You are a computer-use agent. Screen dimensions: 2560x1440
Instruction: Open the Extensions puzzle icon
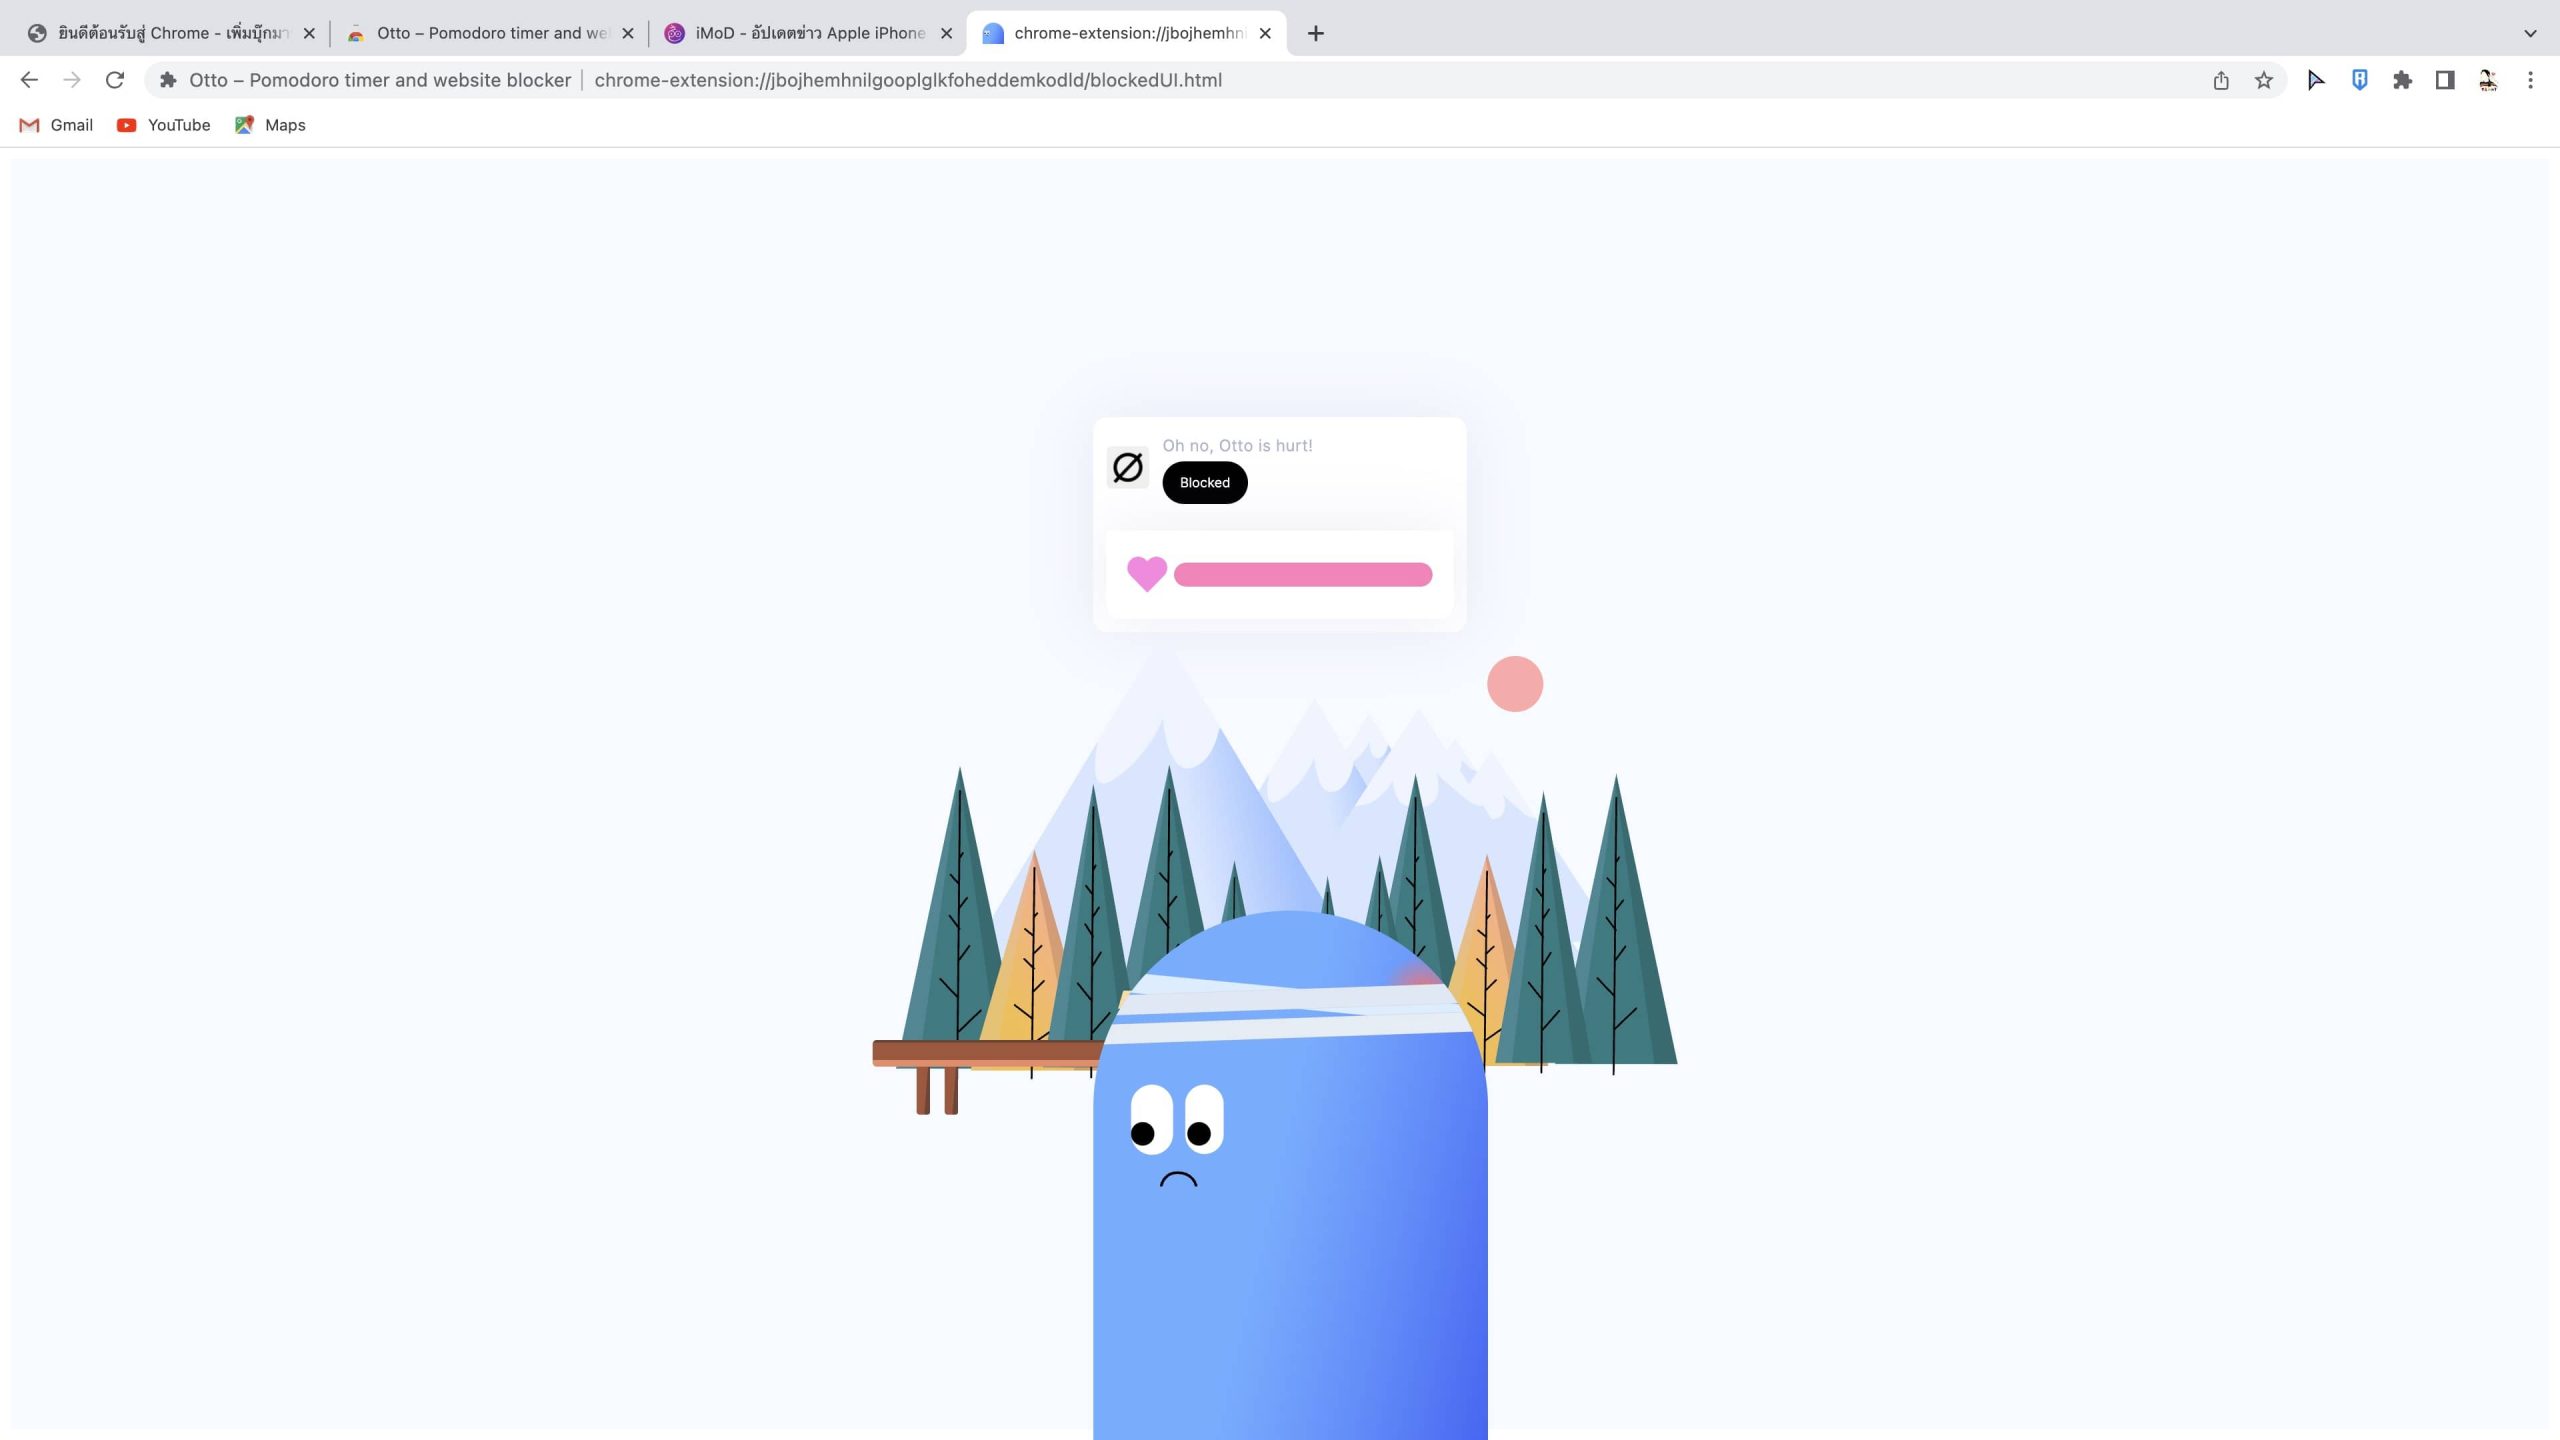pos(2402,80)
